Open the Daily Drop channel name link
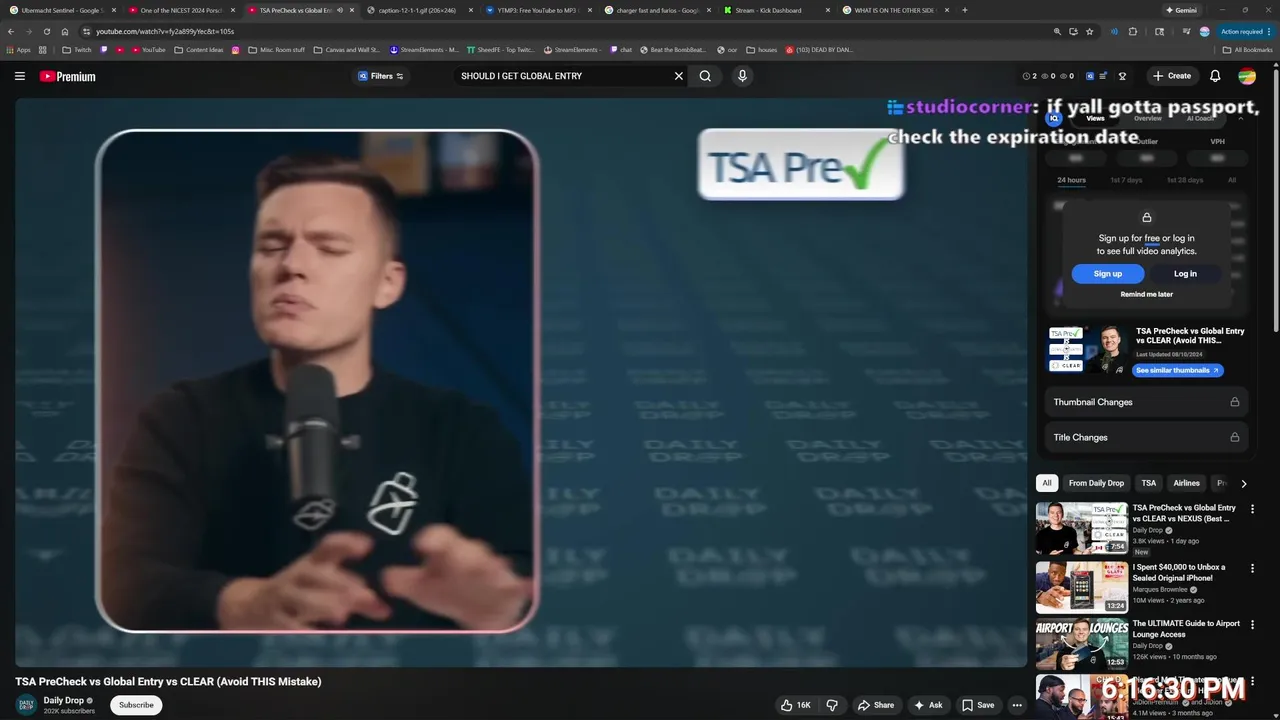 64,700
